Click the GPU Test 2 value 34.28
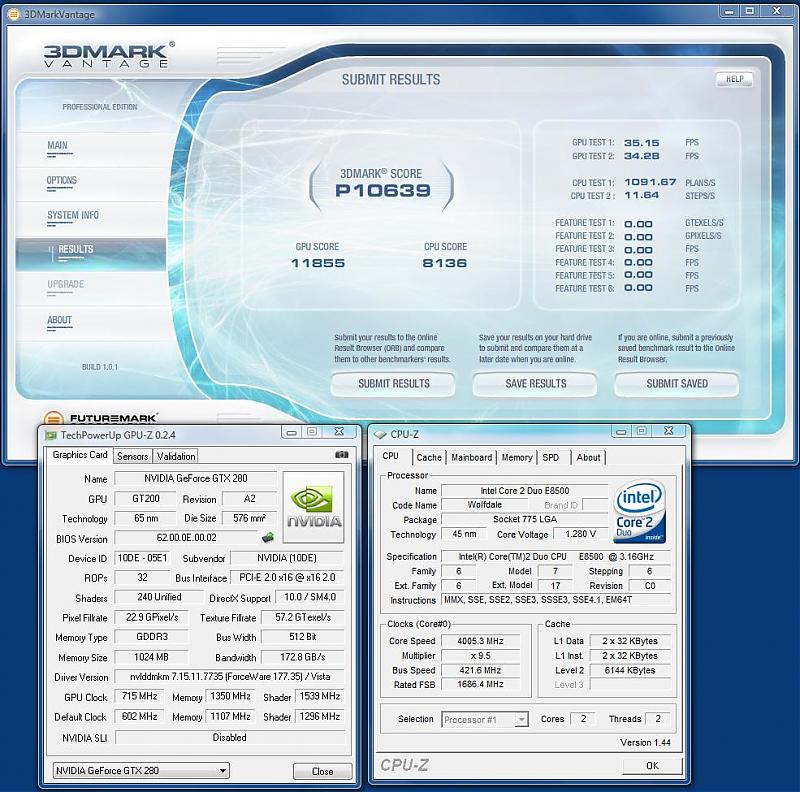Image resolution: width=800 pixels, height=792 pixels. pos(641,156)
